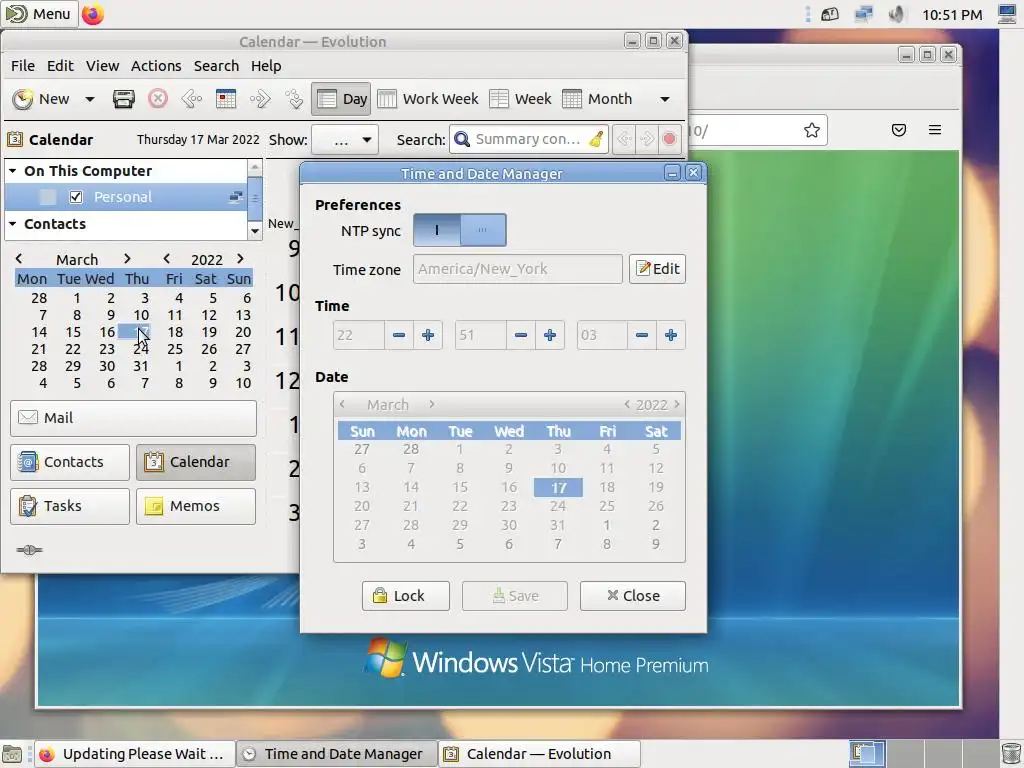Viewport: 1024px width, 768px height.
Task: Switch to Mail view
Action: click(x=133, y=418)
